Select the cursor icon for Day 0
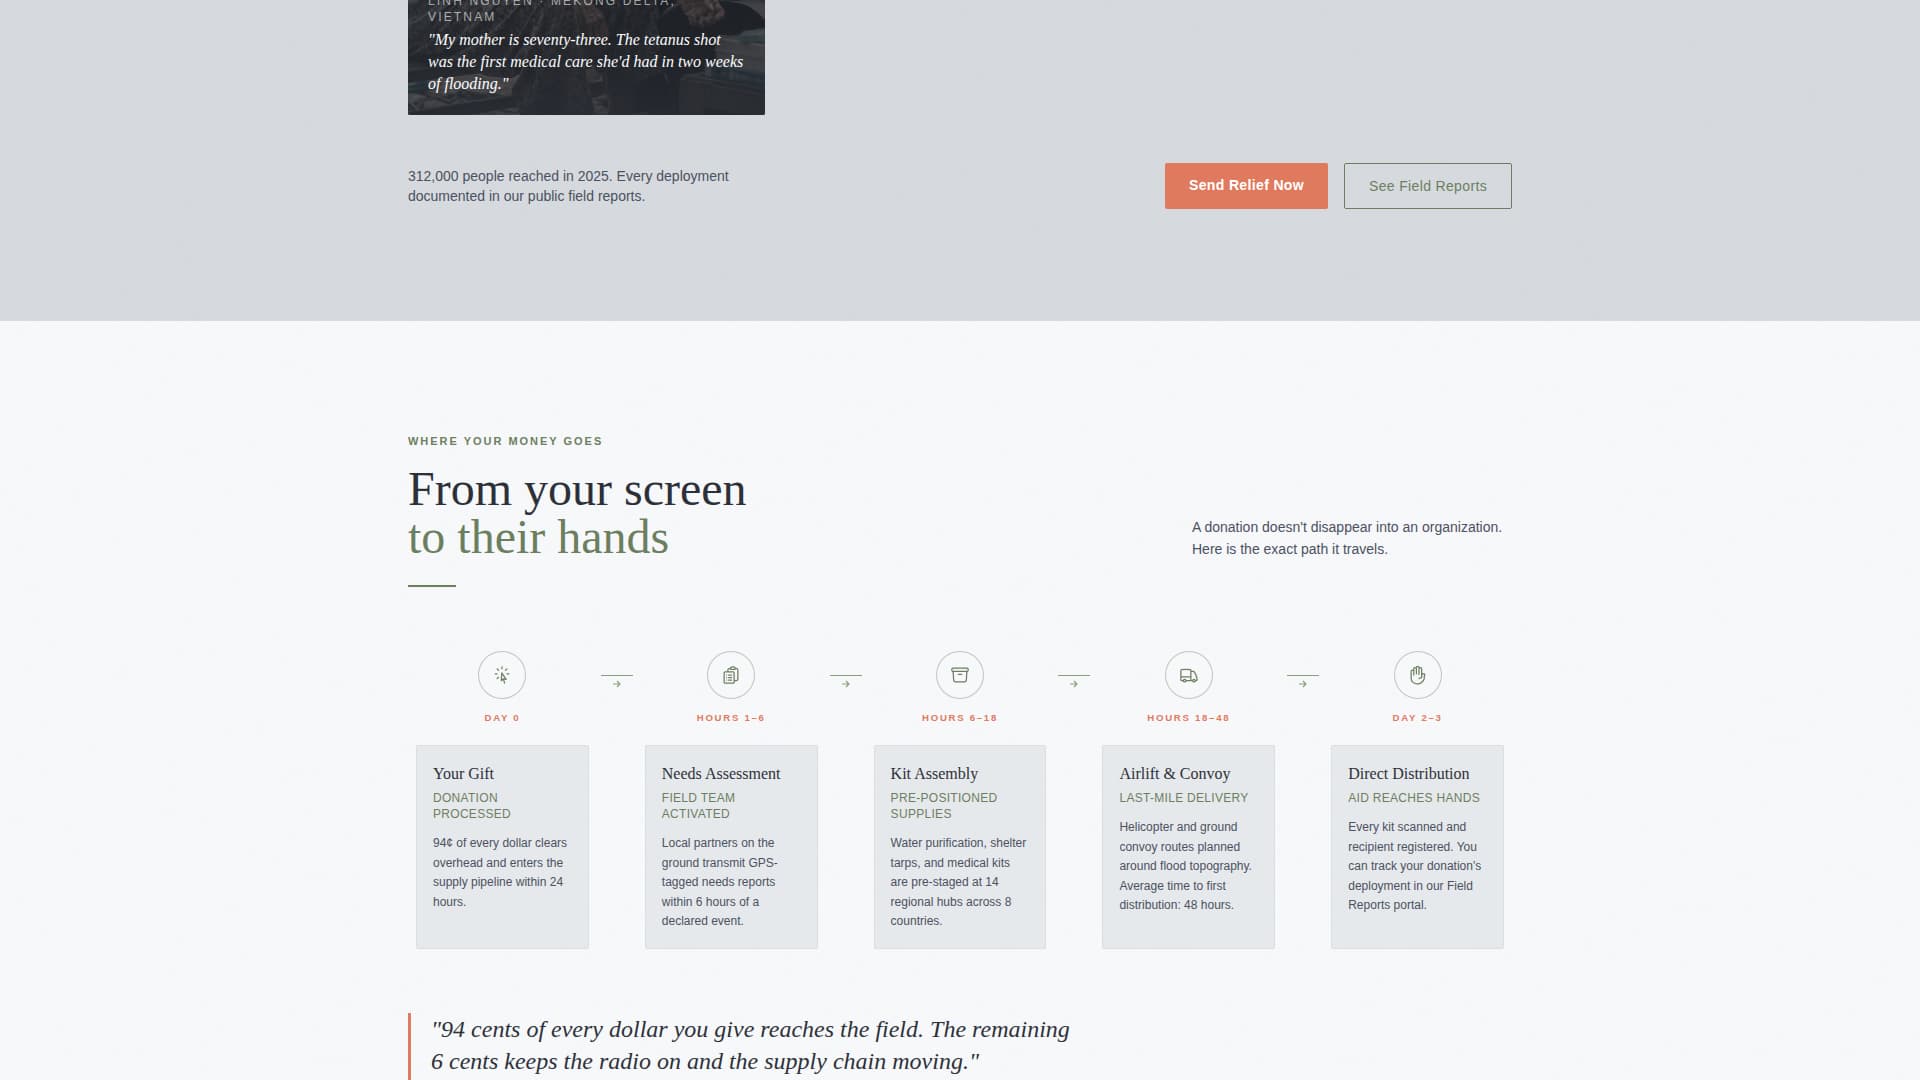 501,674
